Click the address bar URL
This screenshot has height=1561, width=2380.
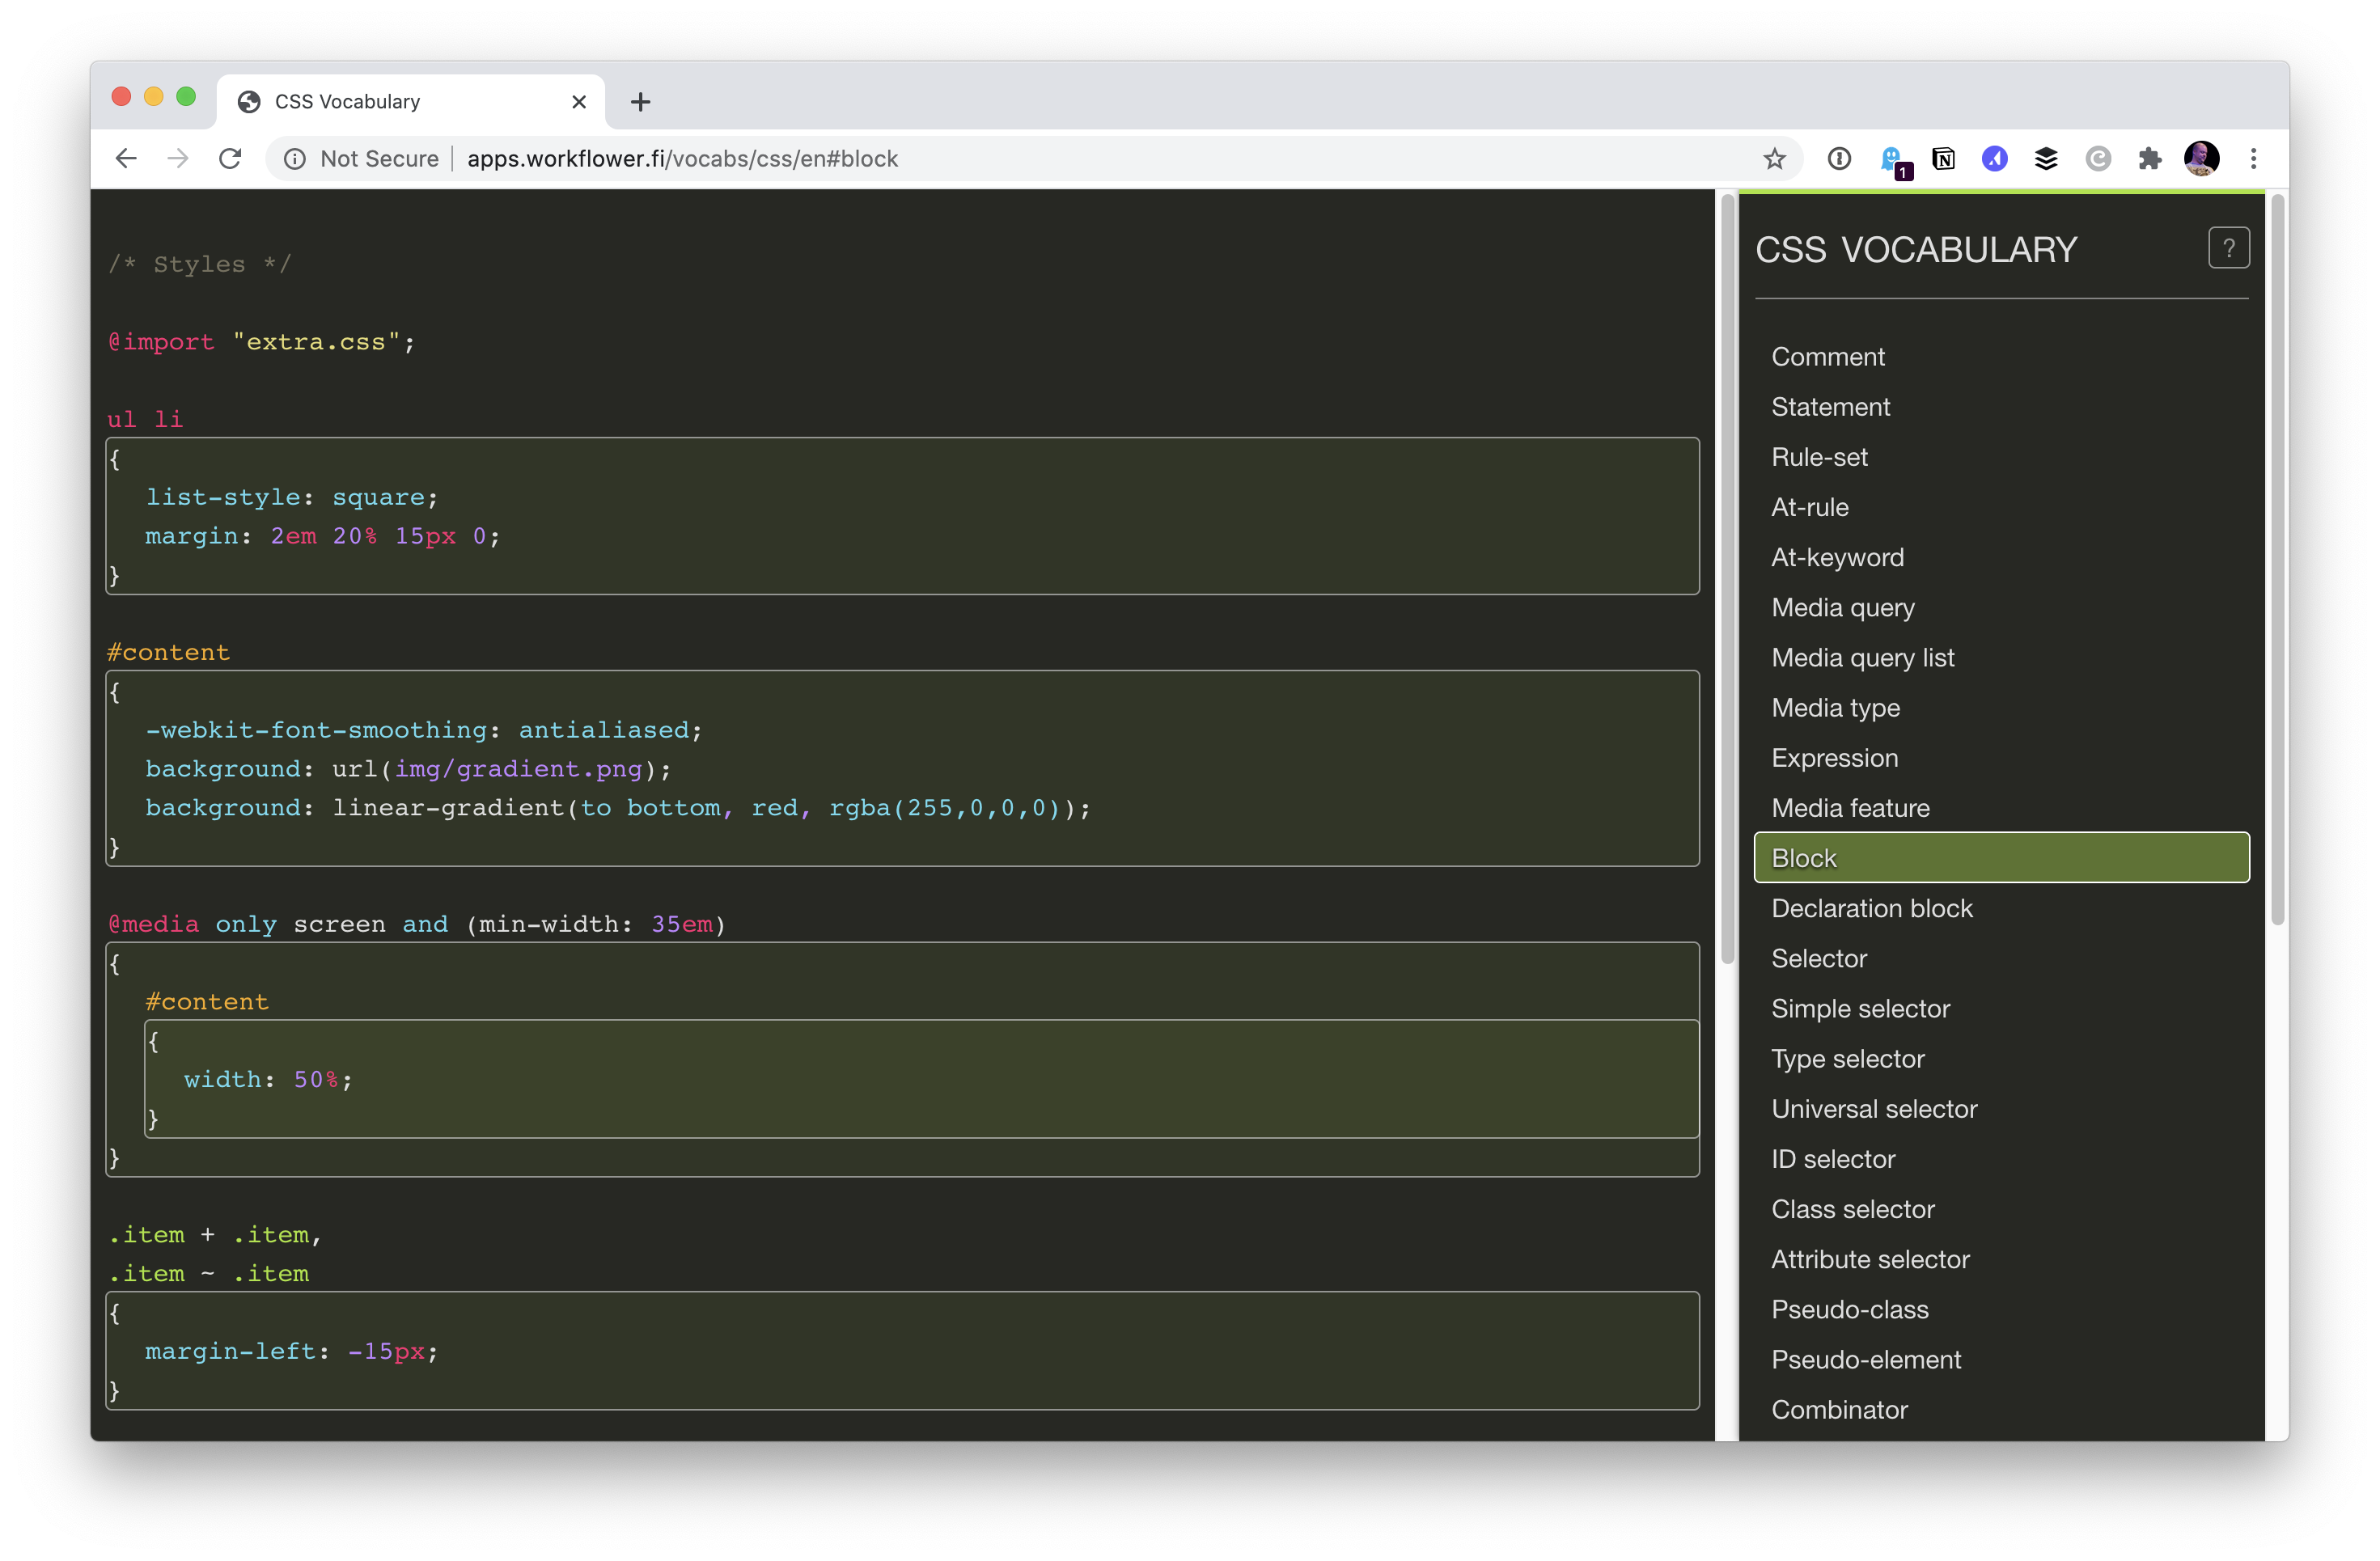click(x=682, y=159)
